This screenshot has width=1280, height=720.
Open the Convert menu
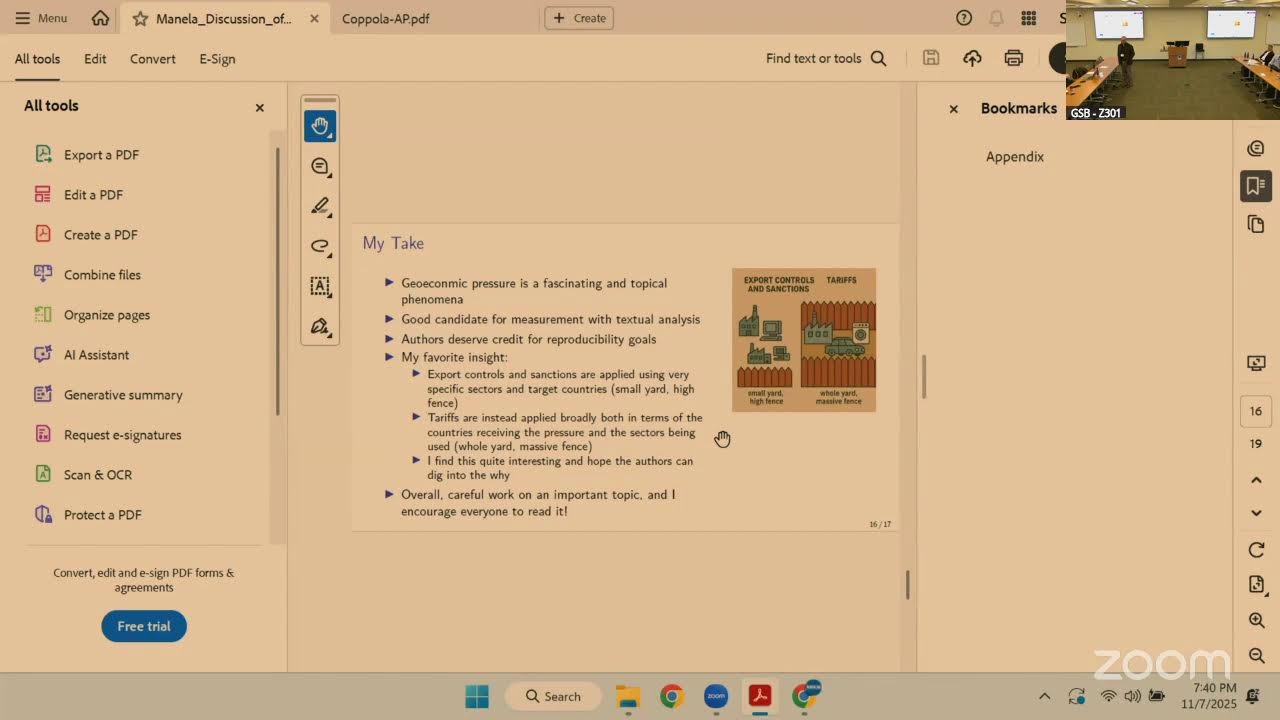[x=153, y=58]
